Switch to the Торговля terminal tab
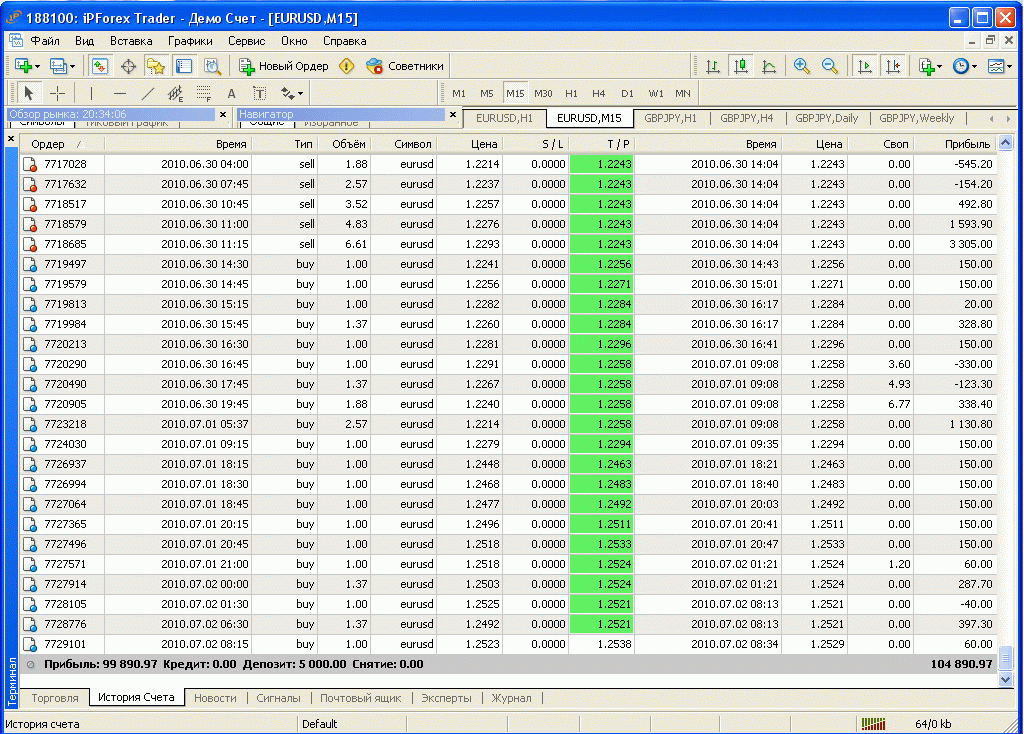 coord(54,698)
